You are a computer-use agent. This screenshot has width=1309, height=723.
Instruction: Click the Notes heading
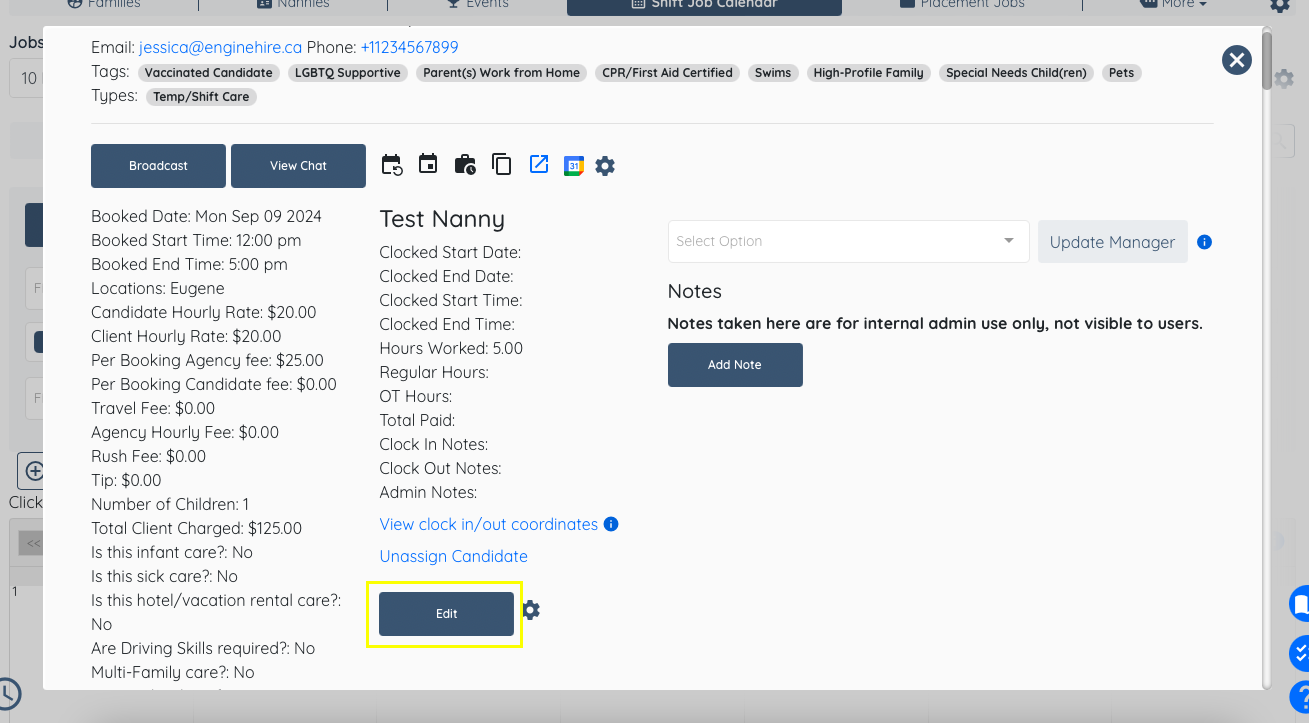tap(694, 291)
